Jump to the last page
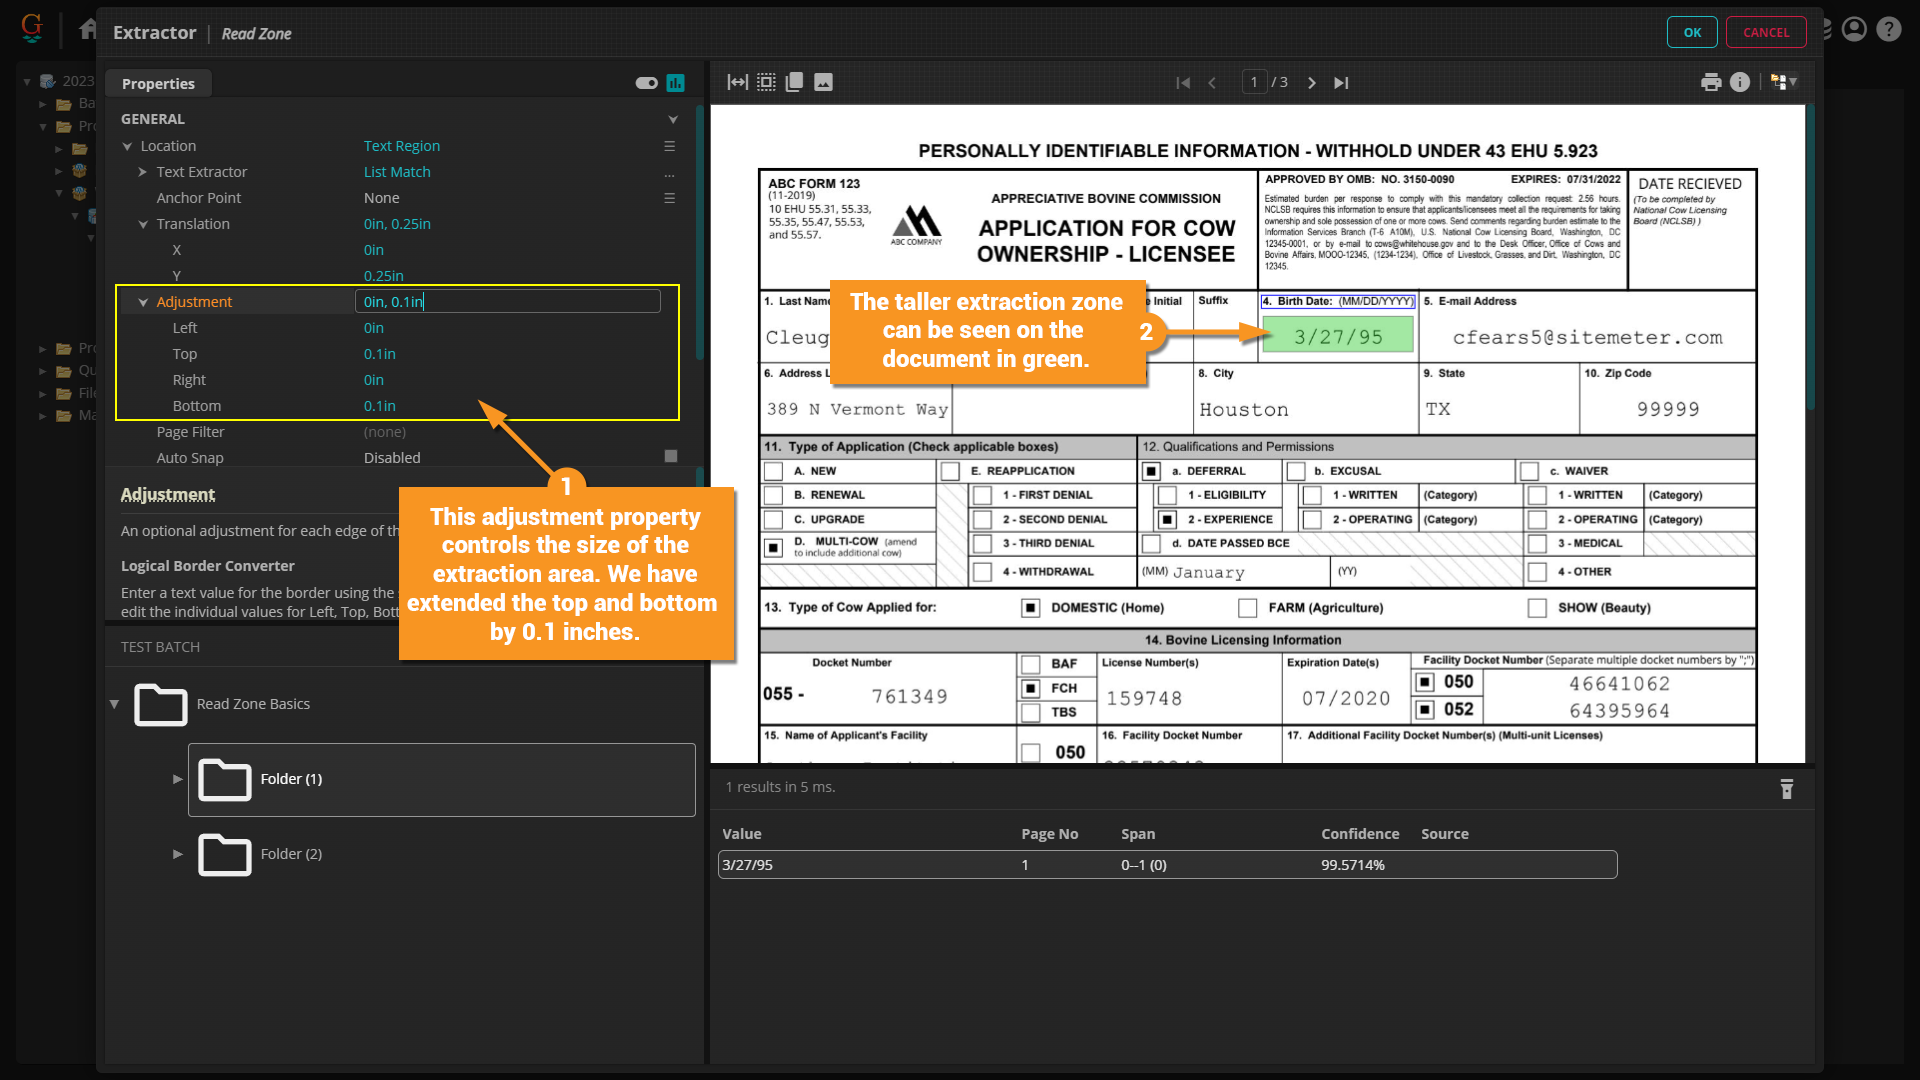 (x=1341, y=83)
